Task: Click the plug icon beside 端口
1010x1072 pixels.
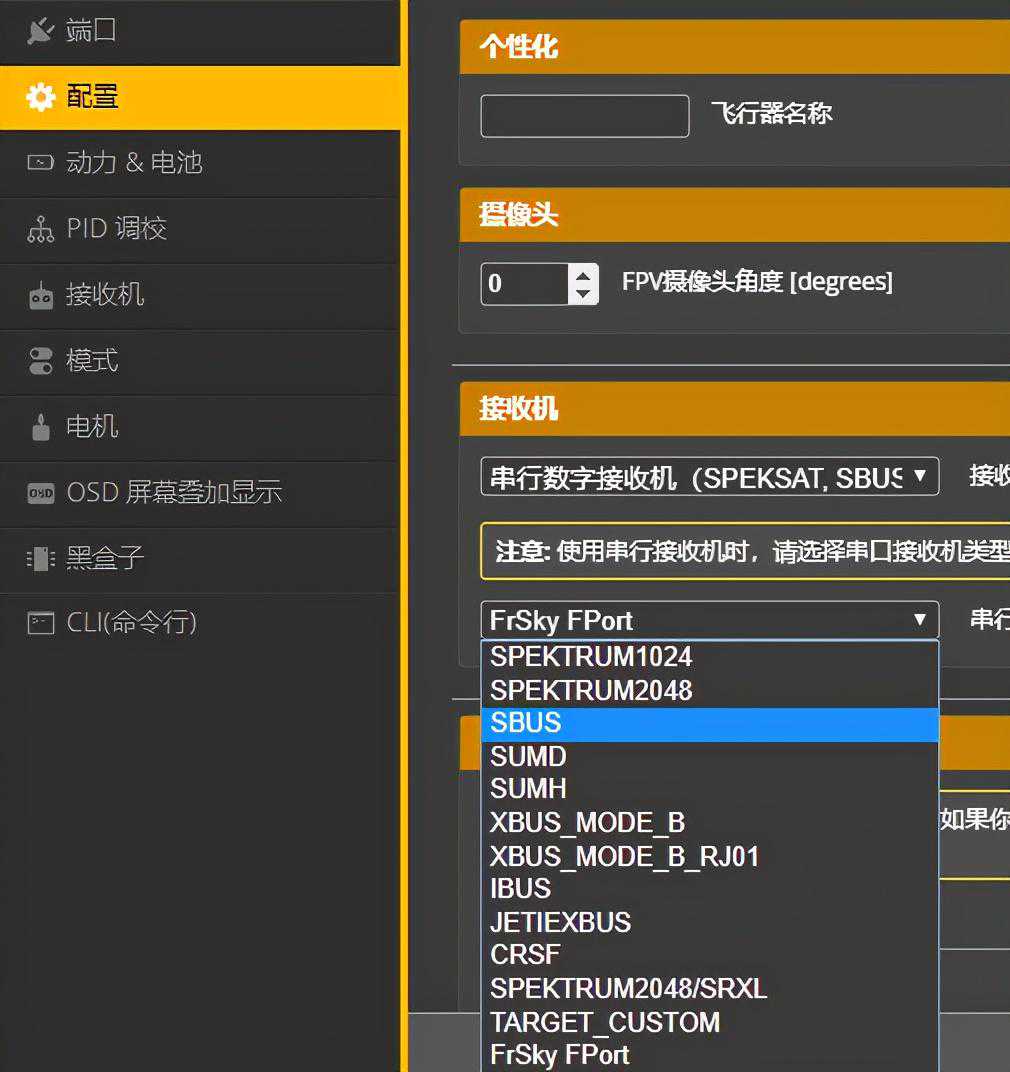Action: [x=40, y=31]
